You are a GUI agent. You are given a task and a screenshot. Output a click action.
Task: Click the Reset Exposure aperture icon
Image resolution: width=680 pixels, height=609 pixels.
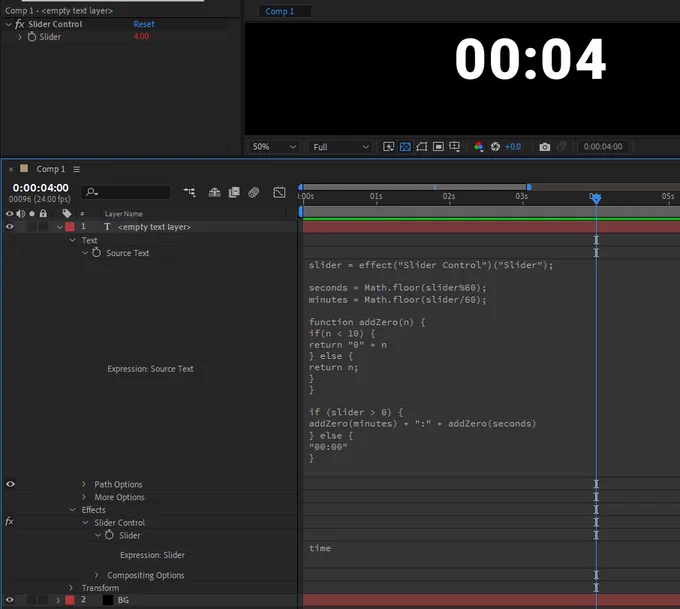(x=495, y=147)
